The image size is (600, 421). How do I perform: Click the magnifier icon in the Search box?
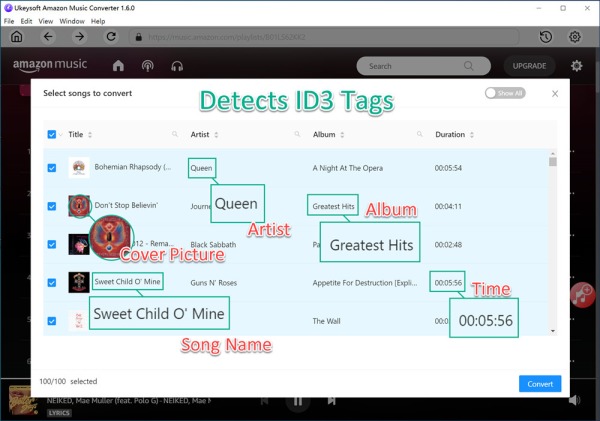(468, 66)
